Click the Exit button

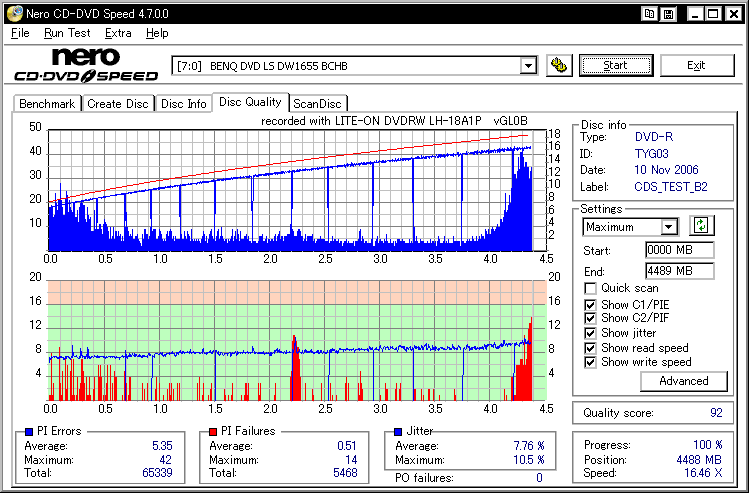coord(696,65)
